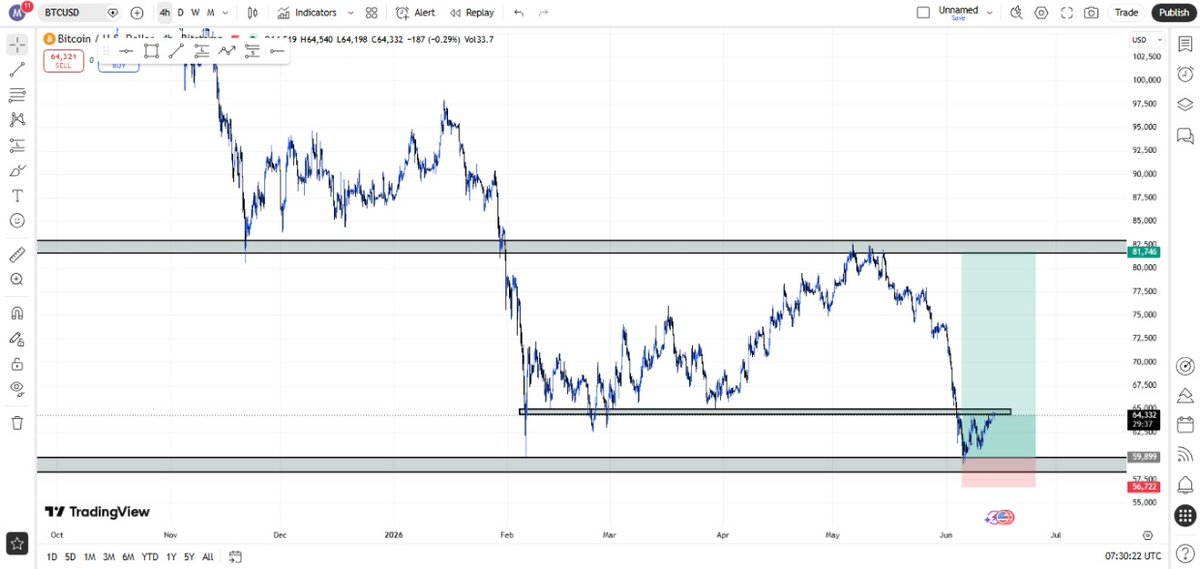The image size is (1200, 569).
Task: Open the object tree layers panel
Action: [1185, 104]
